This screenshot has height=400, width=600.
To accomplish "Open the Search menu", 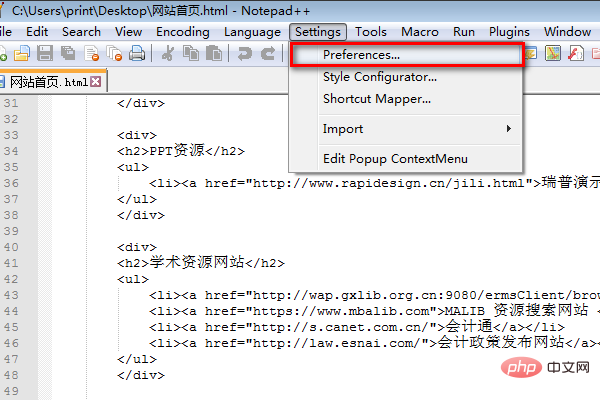I will [x=81, y=32].
